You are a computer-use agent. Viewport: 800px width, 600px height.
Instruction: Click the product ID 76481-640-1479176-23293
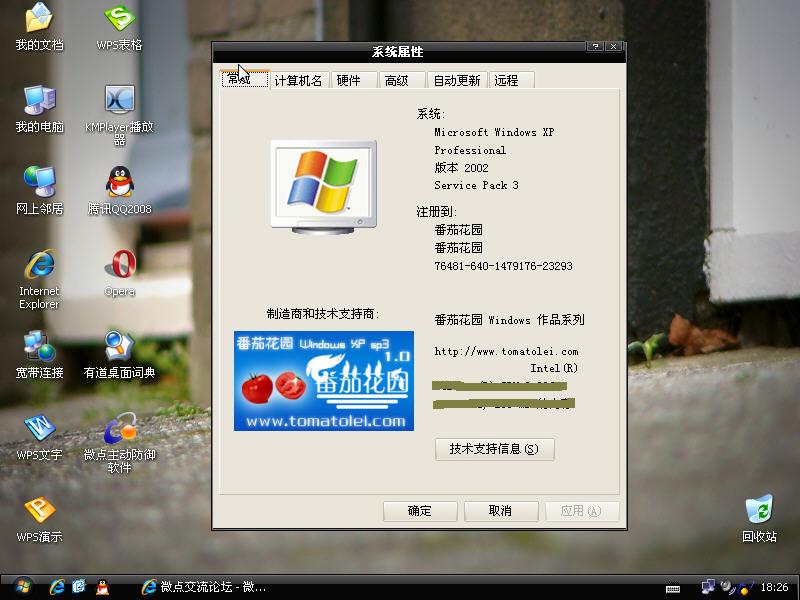pyautogui.click(x=503, y=266)
